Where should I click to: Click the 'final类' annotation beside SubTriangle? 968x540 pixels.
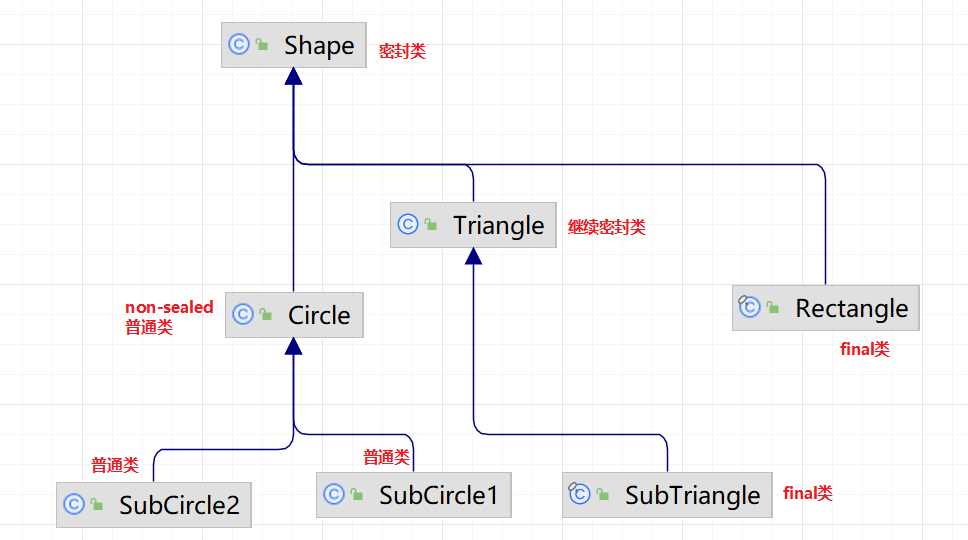[x=807, y=493]
